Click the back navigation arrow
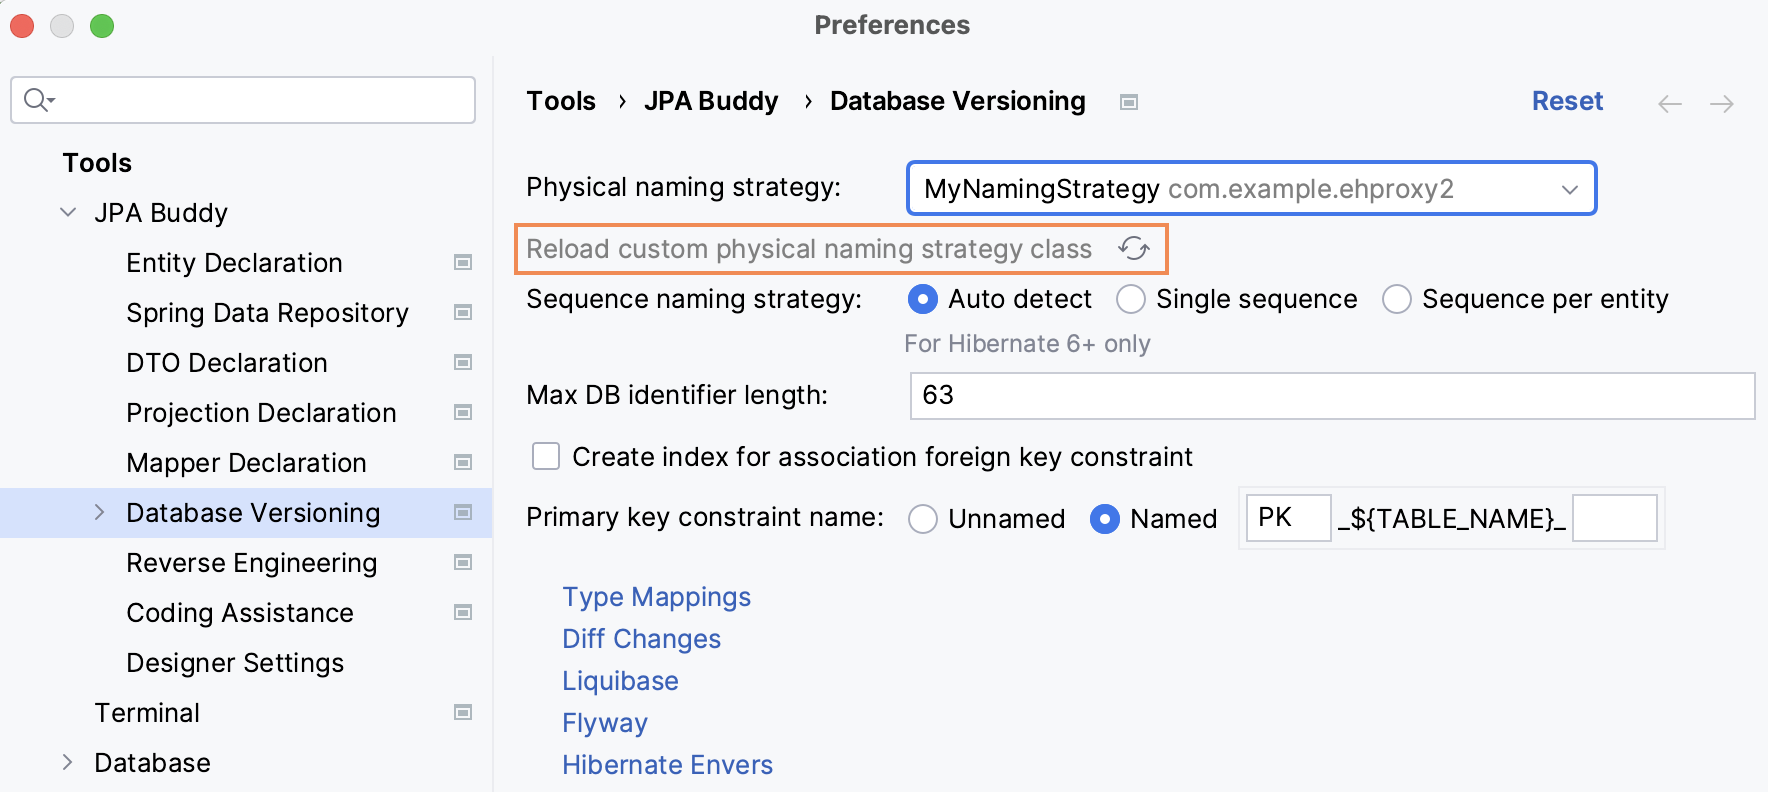The image size is (1768, 792). tap(1669, 103)
